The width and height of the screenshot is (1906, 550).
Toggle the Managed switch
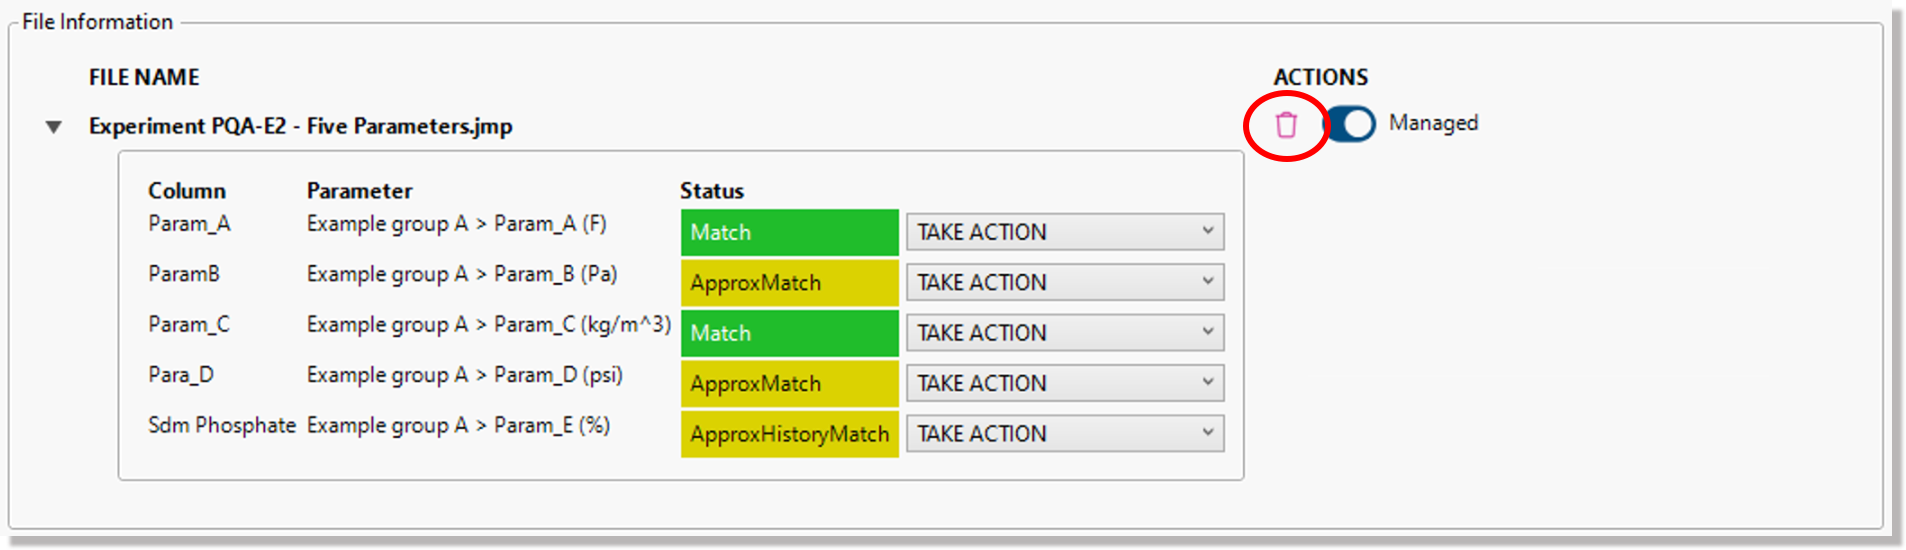pyautogui.click(x=1351, y=124)
